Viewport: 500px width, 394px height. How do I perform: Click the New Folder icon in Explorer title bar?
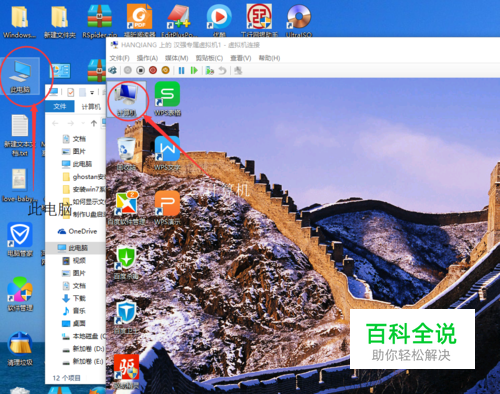[x=82, y=92]
